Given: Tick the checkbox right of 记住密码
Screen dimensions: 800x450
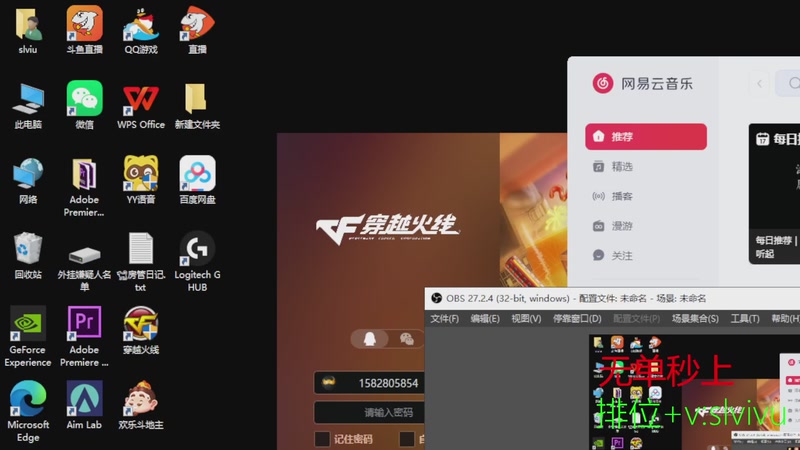Looking at the screenshot, I should (x=407, y=439).
